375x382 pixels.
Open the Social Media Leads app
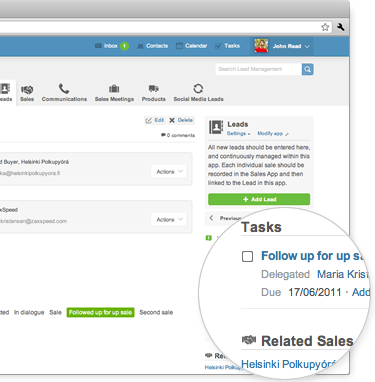[x=198, y=93]
